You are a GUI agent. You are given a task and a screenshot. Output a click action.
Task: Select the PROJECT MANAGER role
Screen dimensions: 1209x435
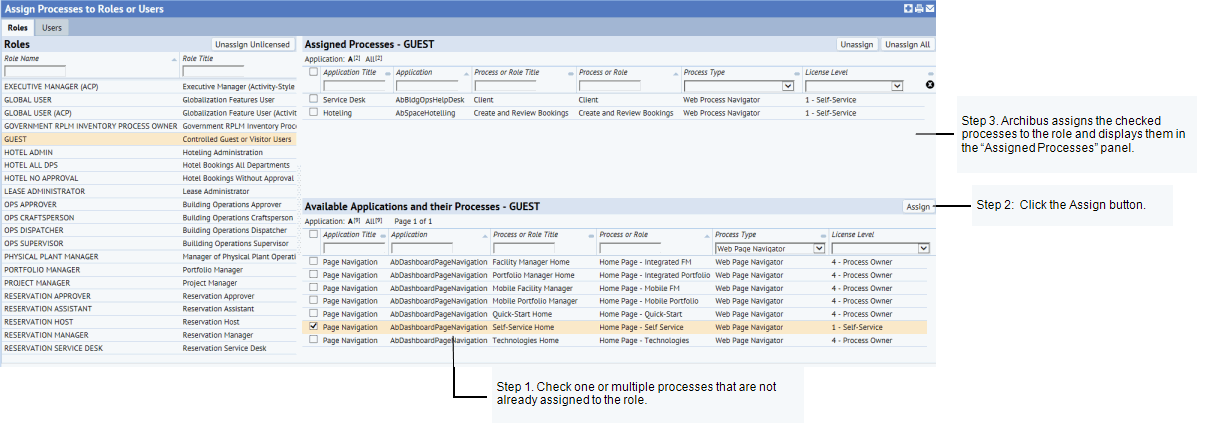(150, 282)
